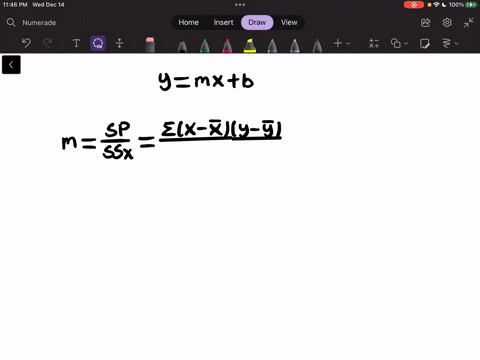Screen dimensions: 480x360
Task: Open the Home tab
Action: (x=188, y=22)
